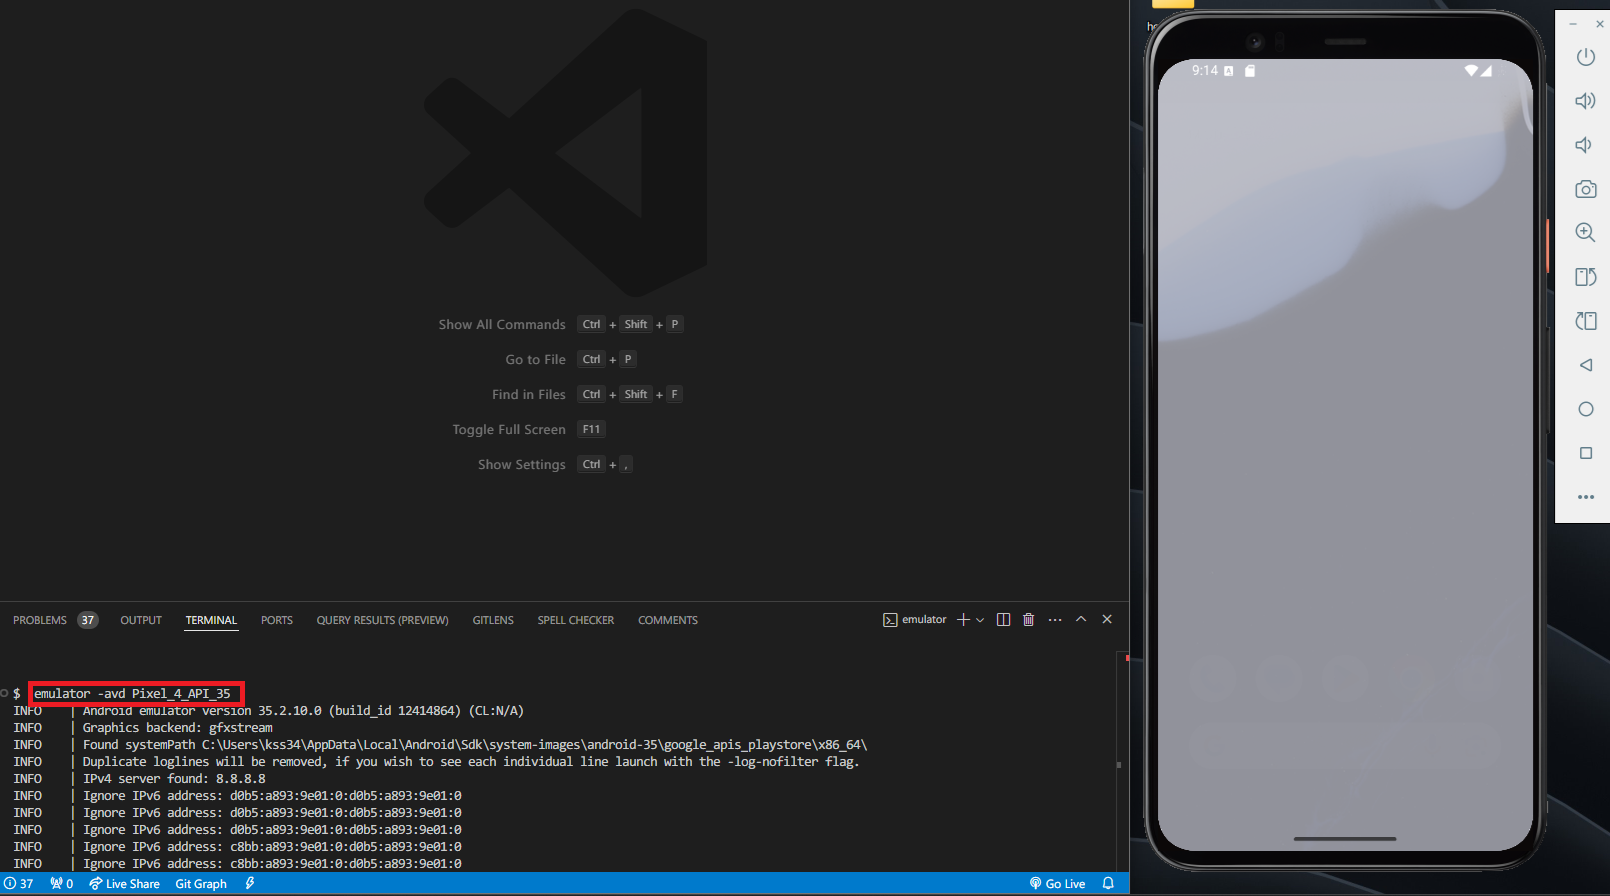Image resolution: width=1610 pixels, height=896 pixels.
Task: Click emulator SD card status icon
Action: pos(1250,71)
